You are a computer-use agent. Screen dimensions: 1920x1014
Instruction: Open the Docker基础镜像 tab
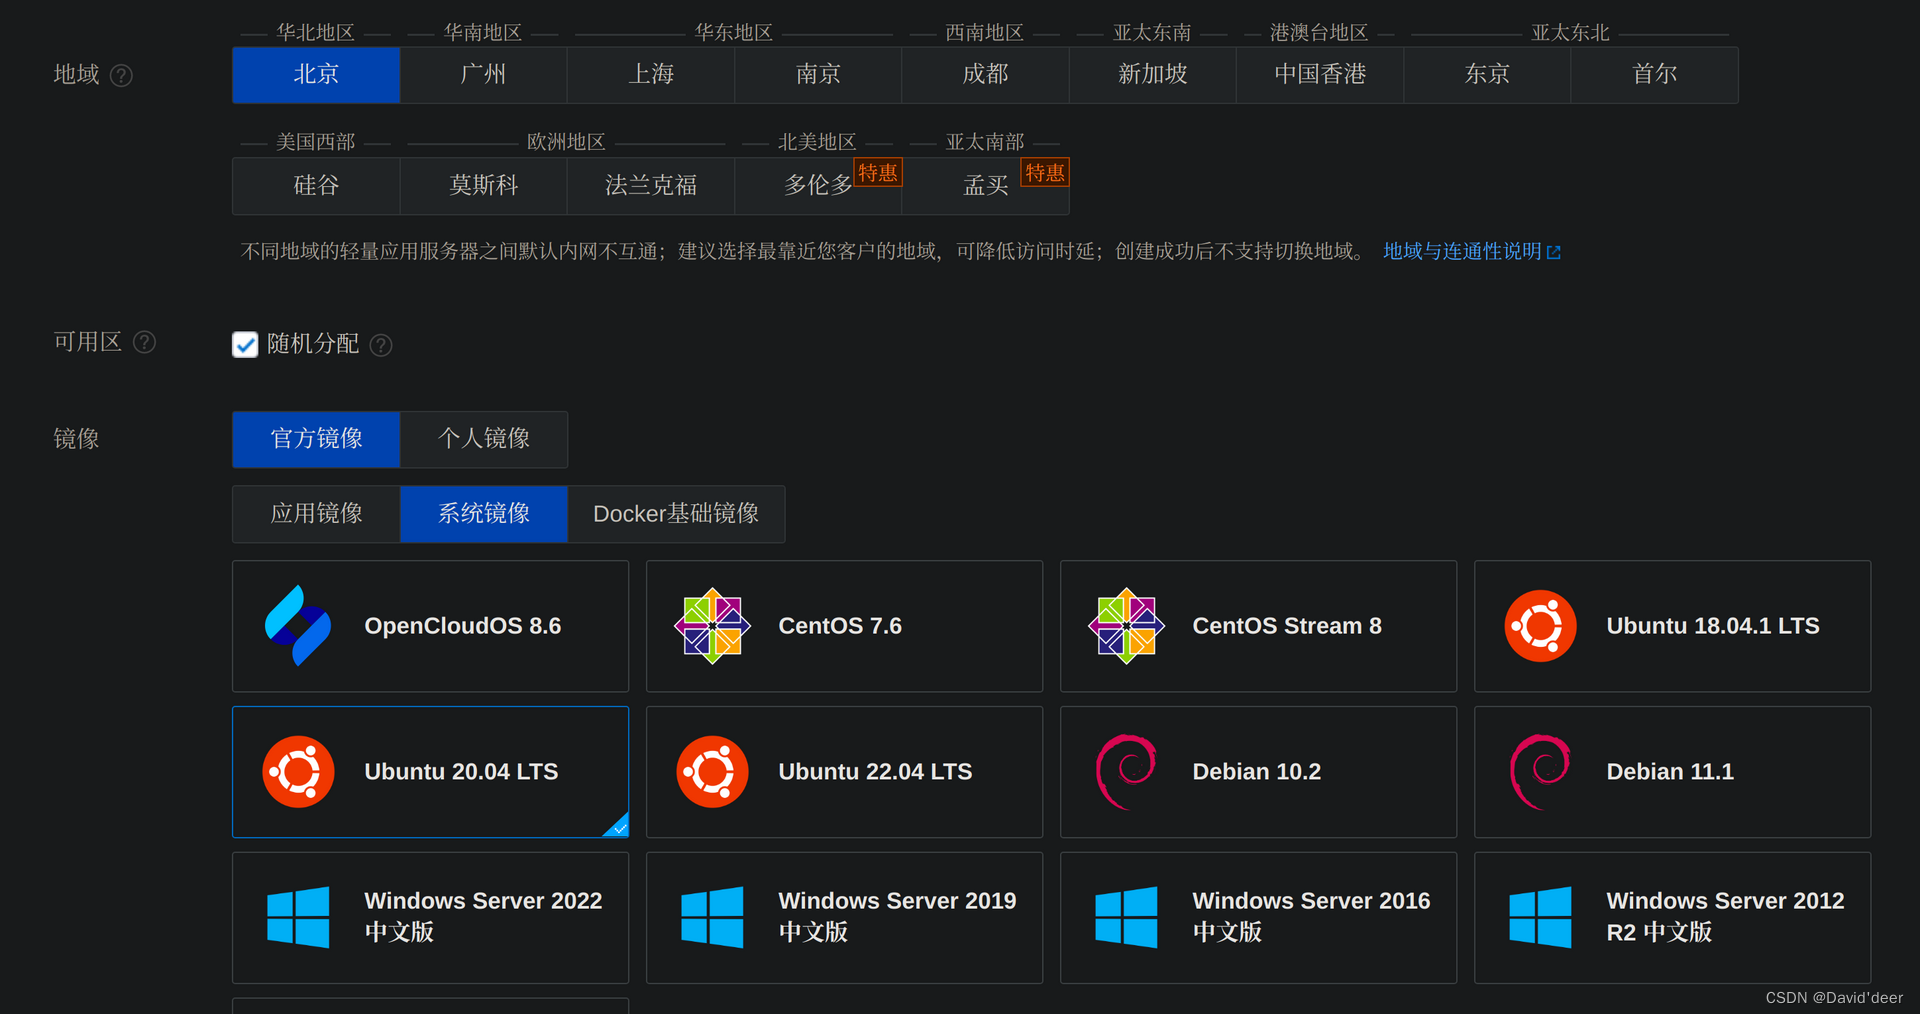coord(676,514)
